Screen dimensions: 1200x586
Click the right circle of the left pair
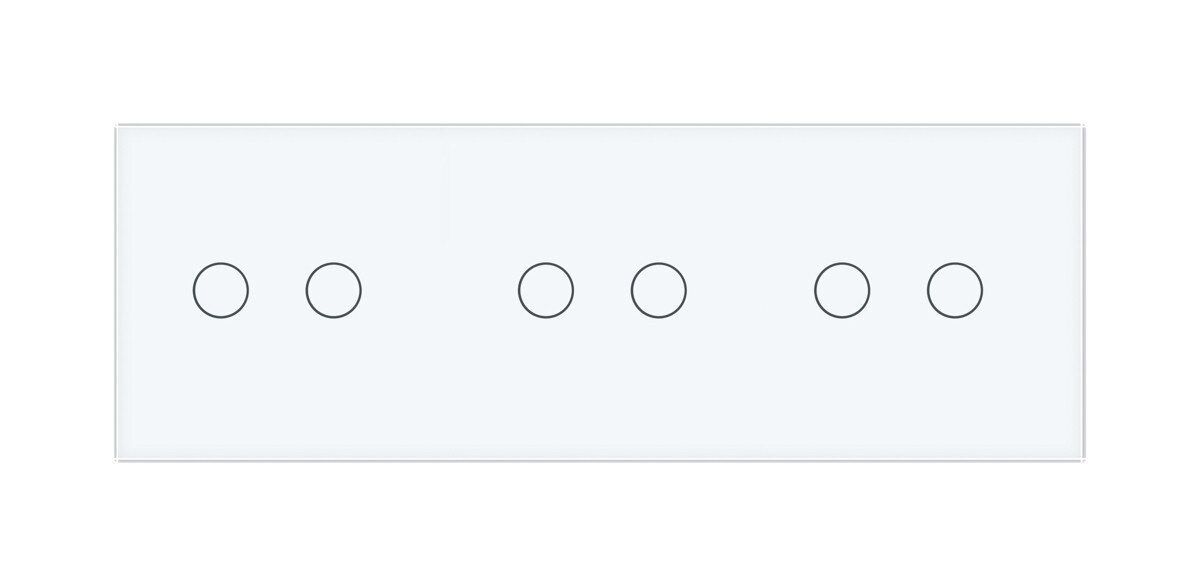[x=334, y=291]
